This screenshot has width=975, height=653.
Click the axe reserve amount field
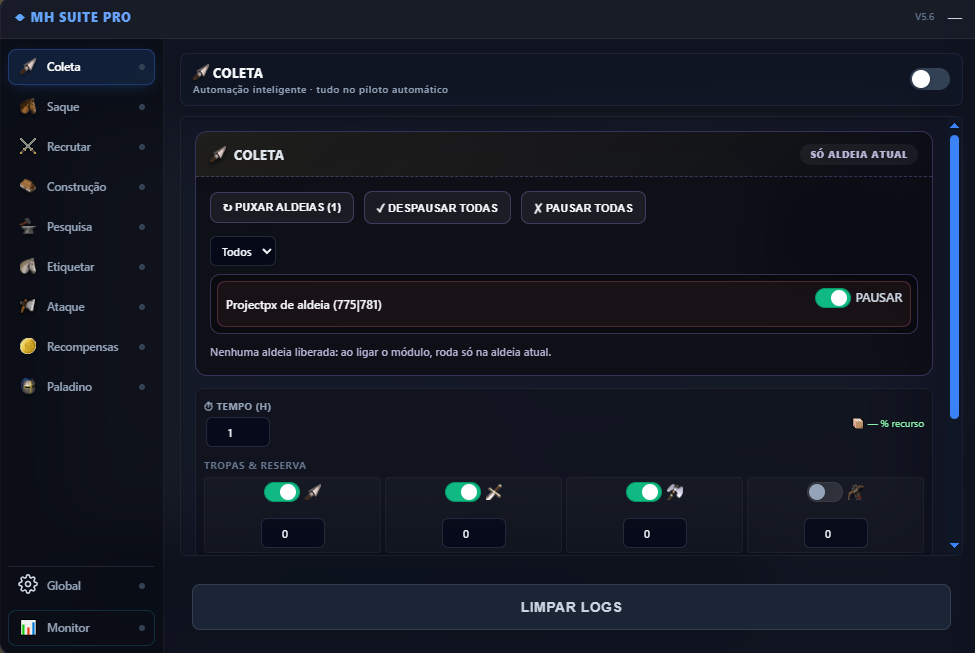point(655,534)
